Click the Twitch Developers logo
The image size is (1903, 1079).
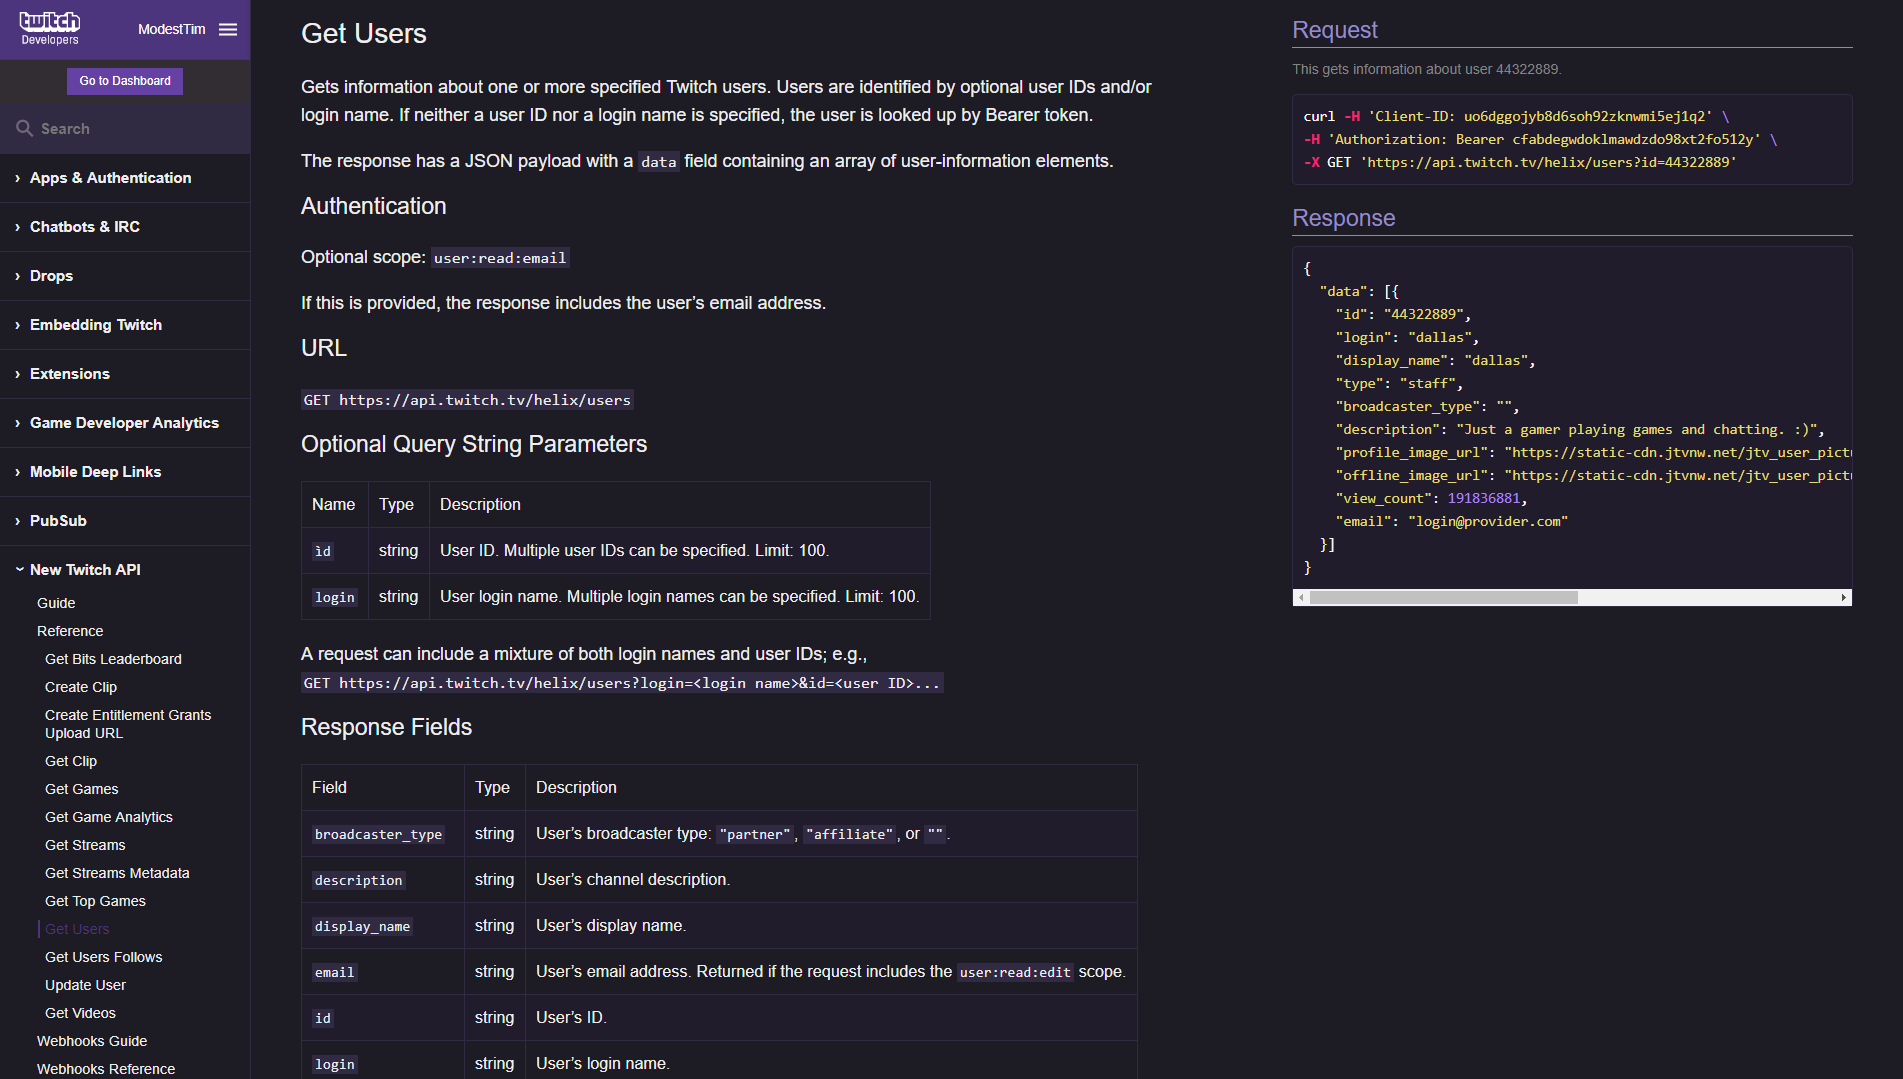50,28
